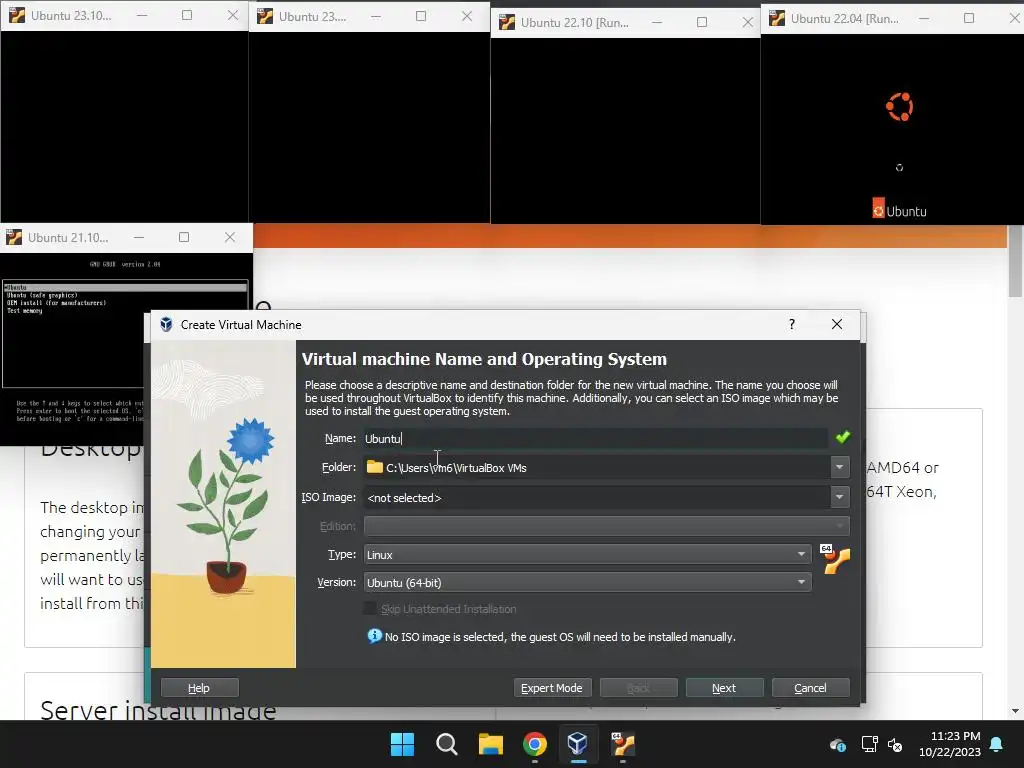This screenshot has width=1024, height=768.
Task: Open the Version dropdown showing Ubuntu (64-bit)
Action: pos(588,583)
